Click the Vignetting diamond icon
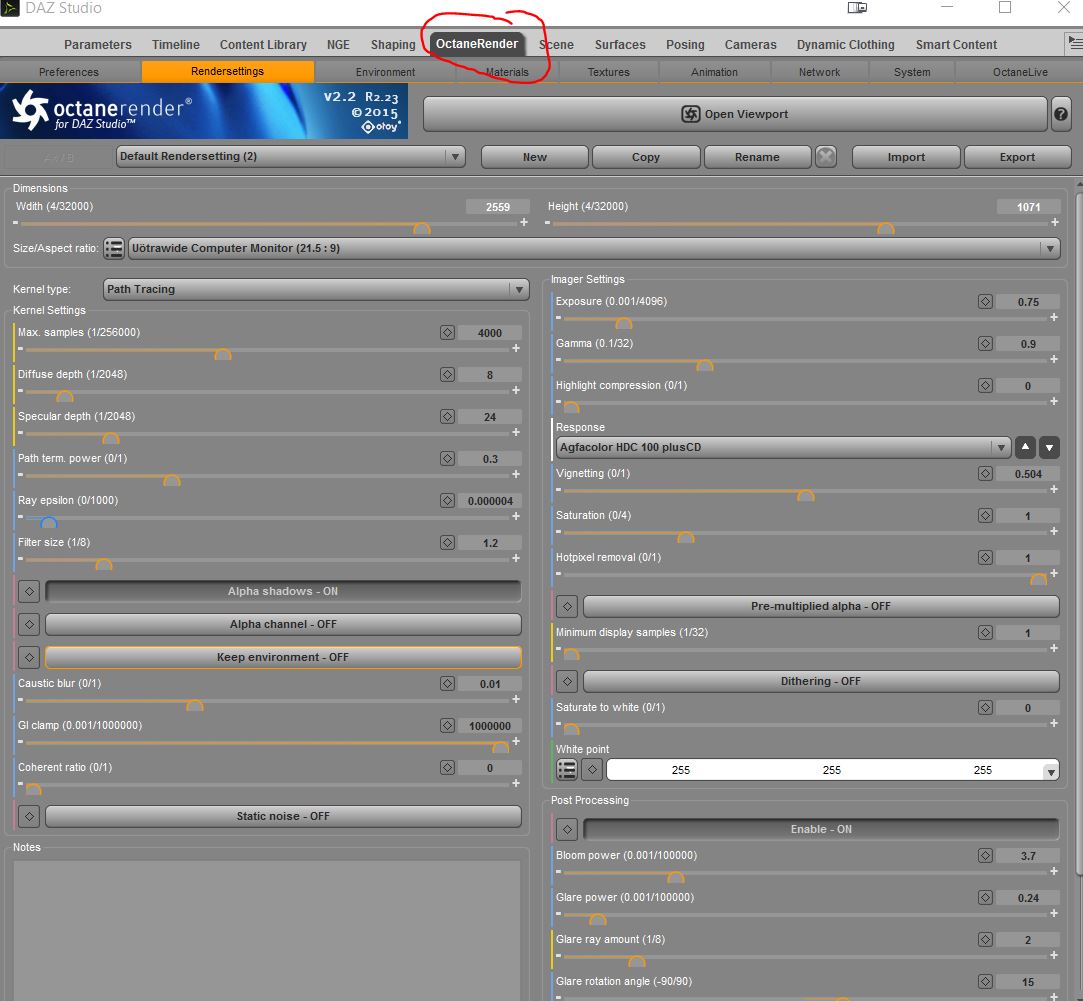Viewport: 1083px width, 1001px height. [985, 473]
